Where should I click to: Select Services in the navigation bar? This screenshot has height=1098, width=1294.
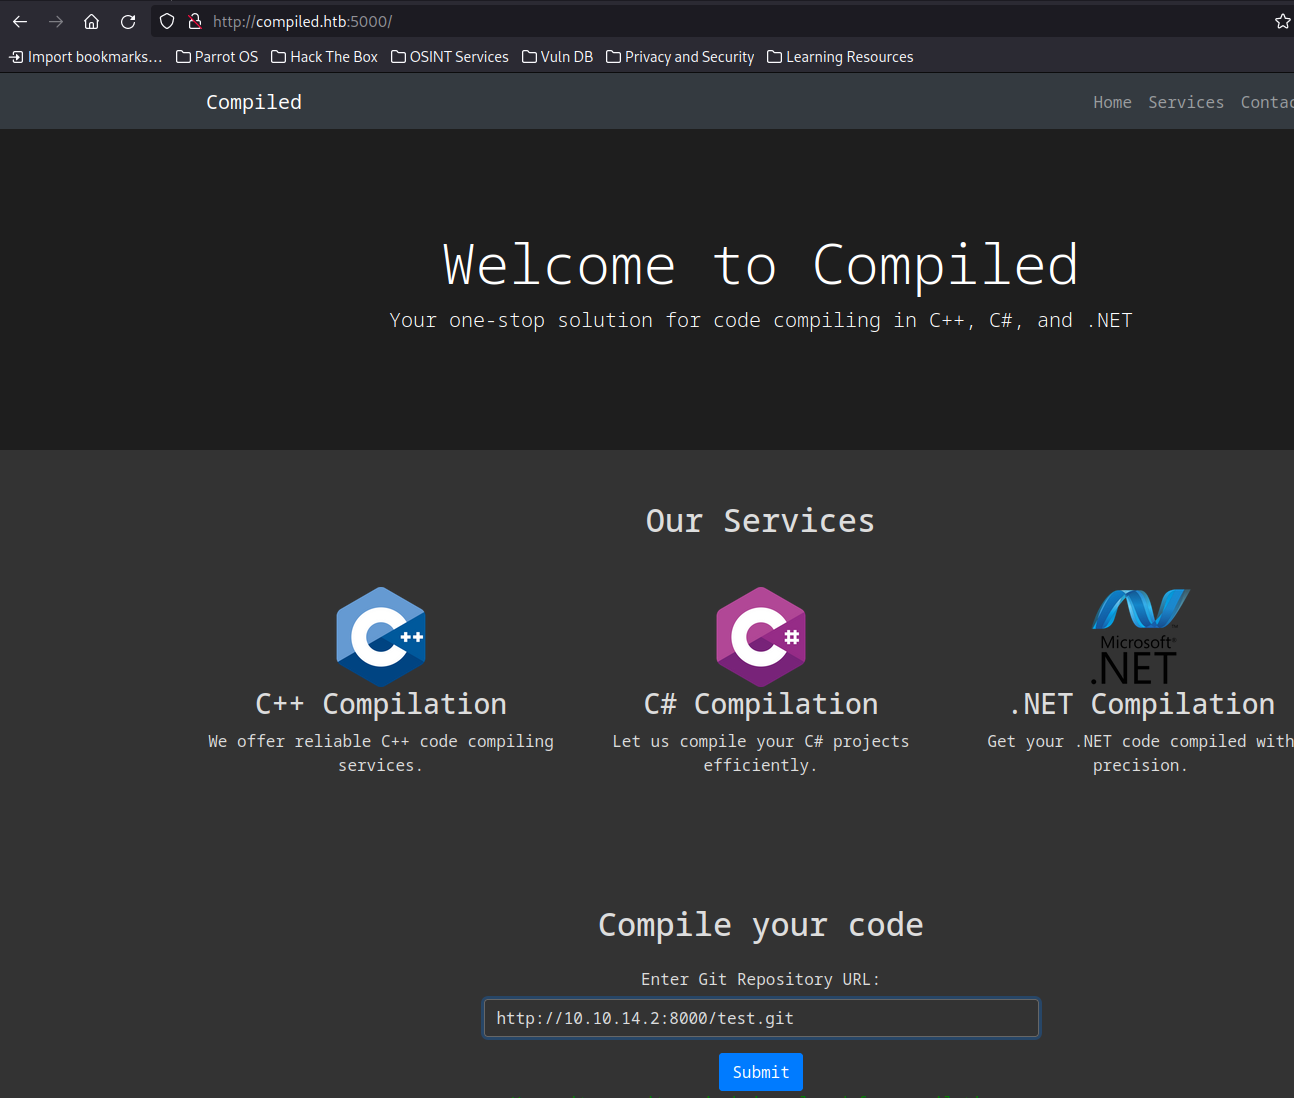click(x=1185, y=102)
